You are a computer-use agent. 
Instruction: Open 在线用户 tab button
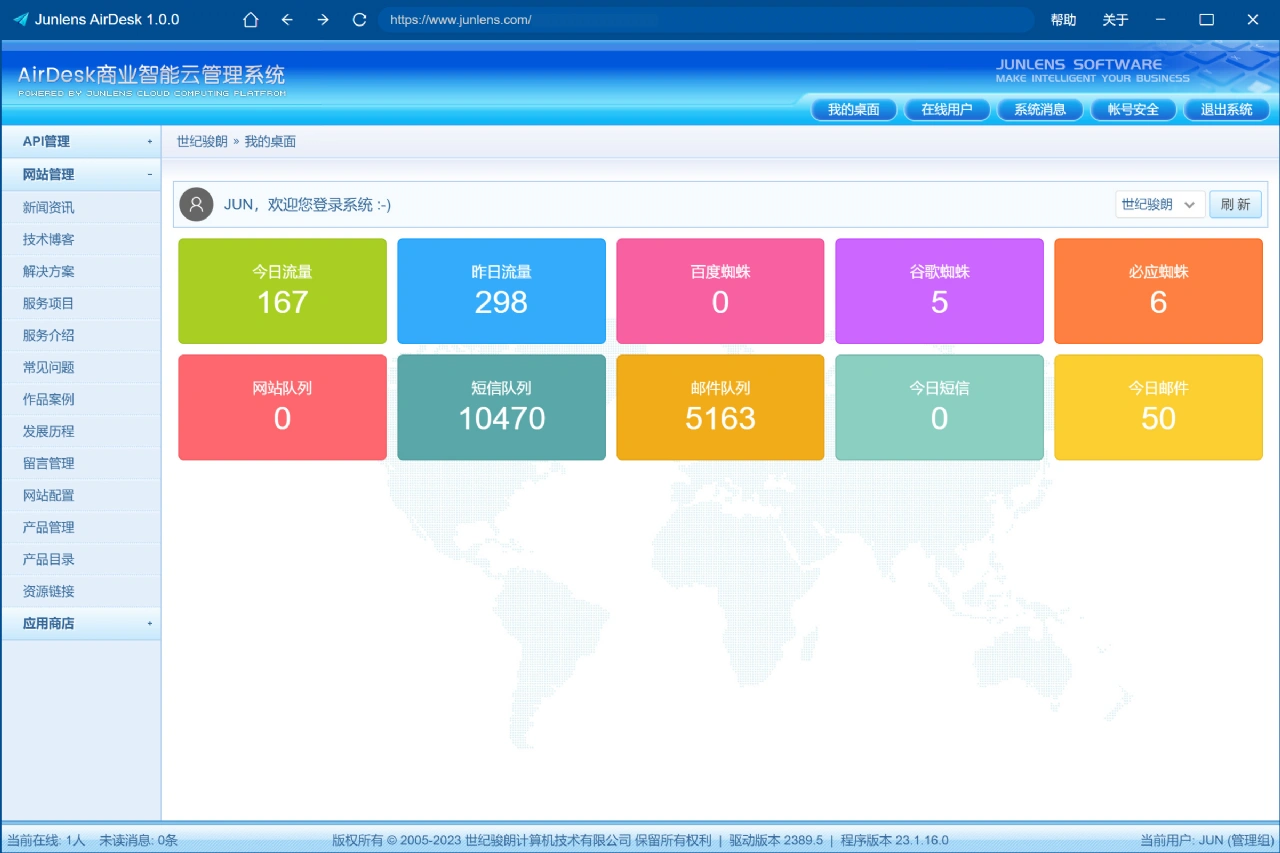click(x=947, y=110)
